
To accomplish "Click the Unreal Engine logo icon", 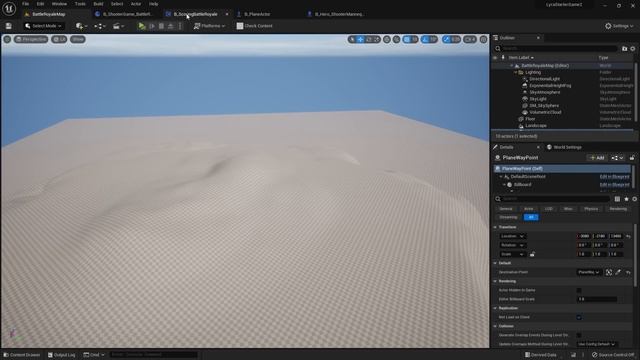I will 9,8.
